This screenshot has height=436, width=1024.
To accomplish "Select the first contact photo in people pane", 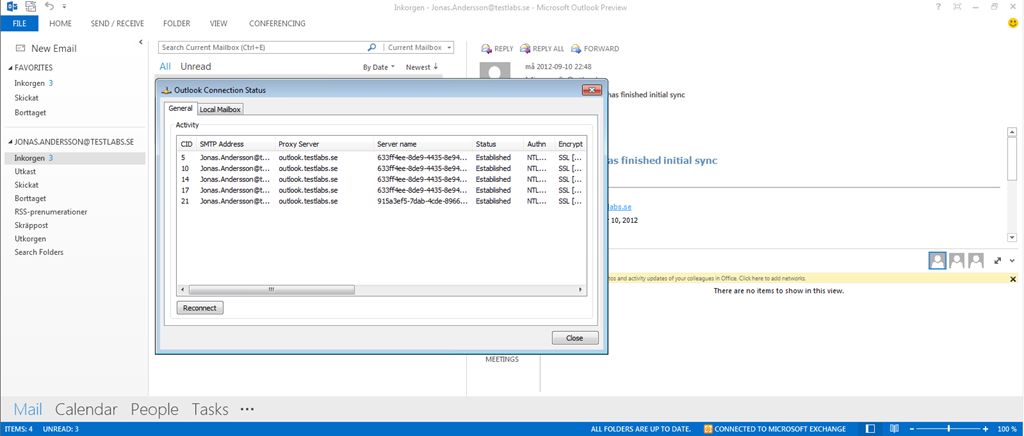I will 937,261.
